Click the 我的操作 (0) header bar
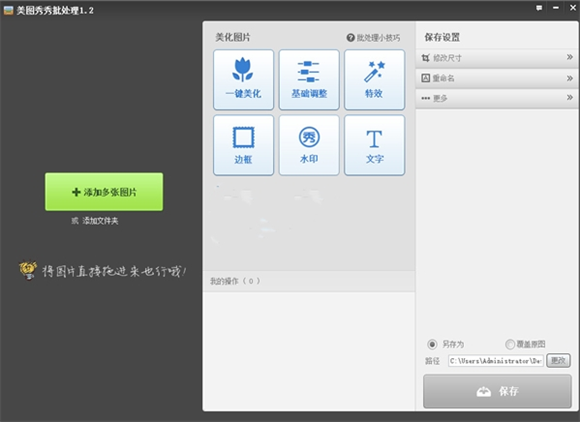Viewport: 580px width, 422px height. [x=309, y=281]
